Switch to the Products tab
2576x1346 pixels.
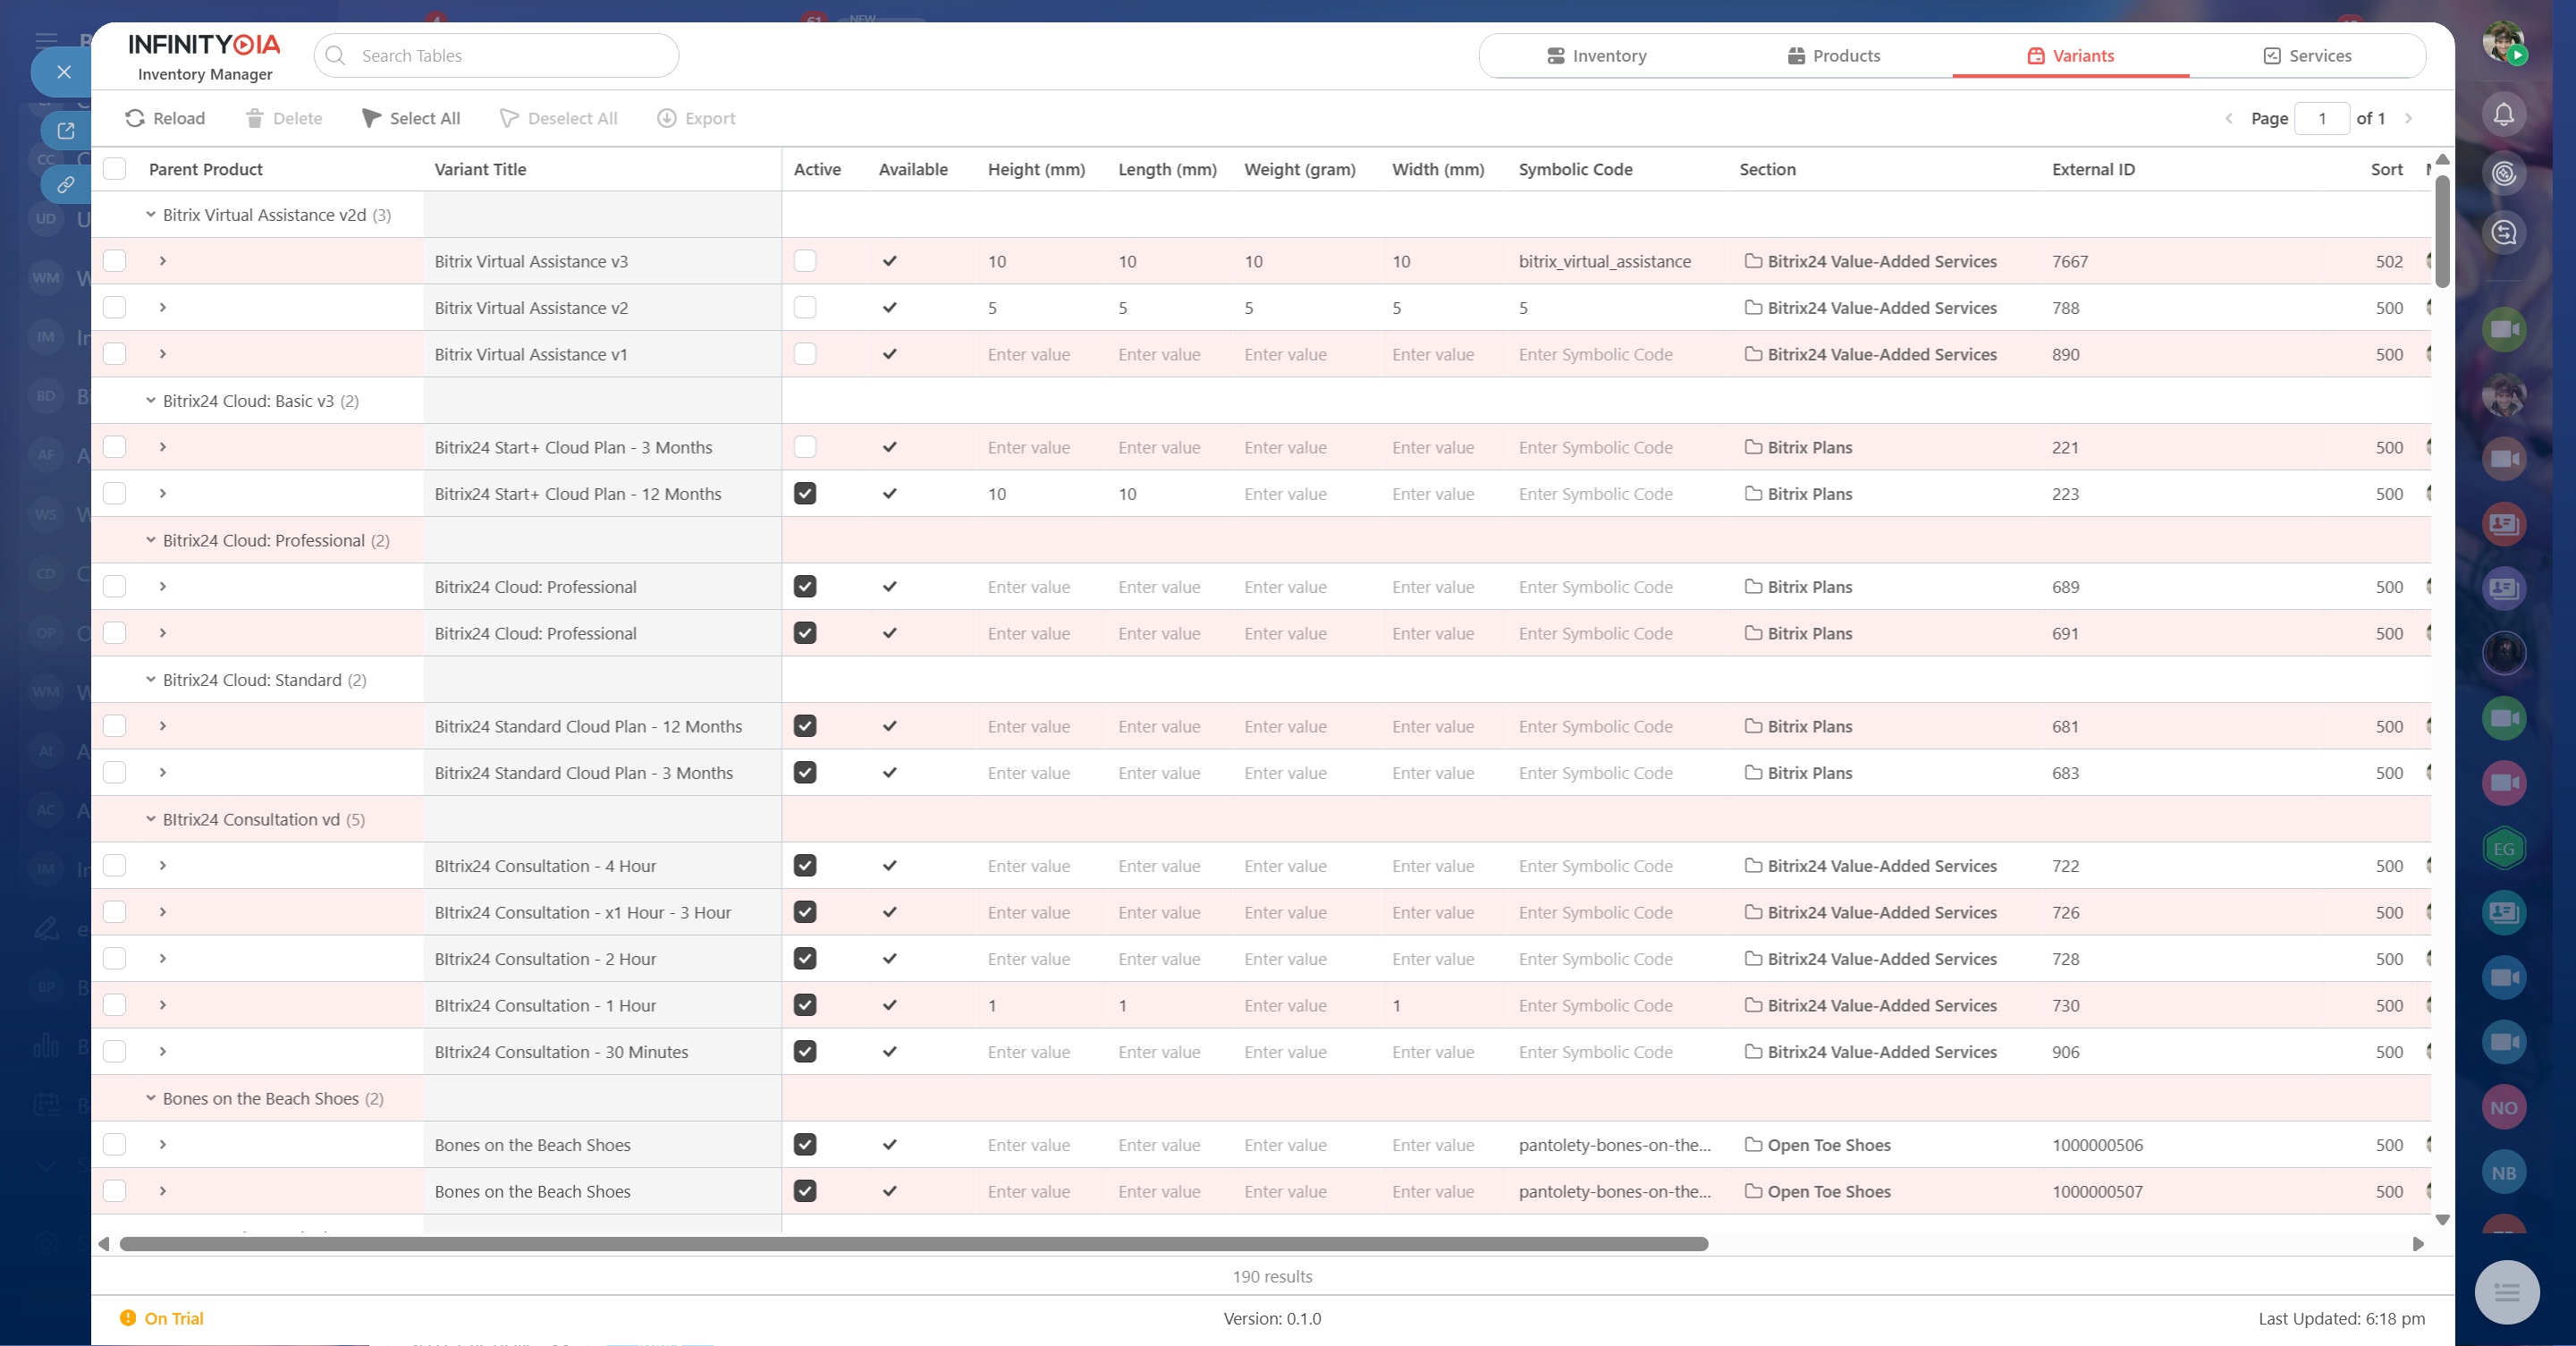pyautogui.click(x=1833, y=56)
